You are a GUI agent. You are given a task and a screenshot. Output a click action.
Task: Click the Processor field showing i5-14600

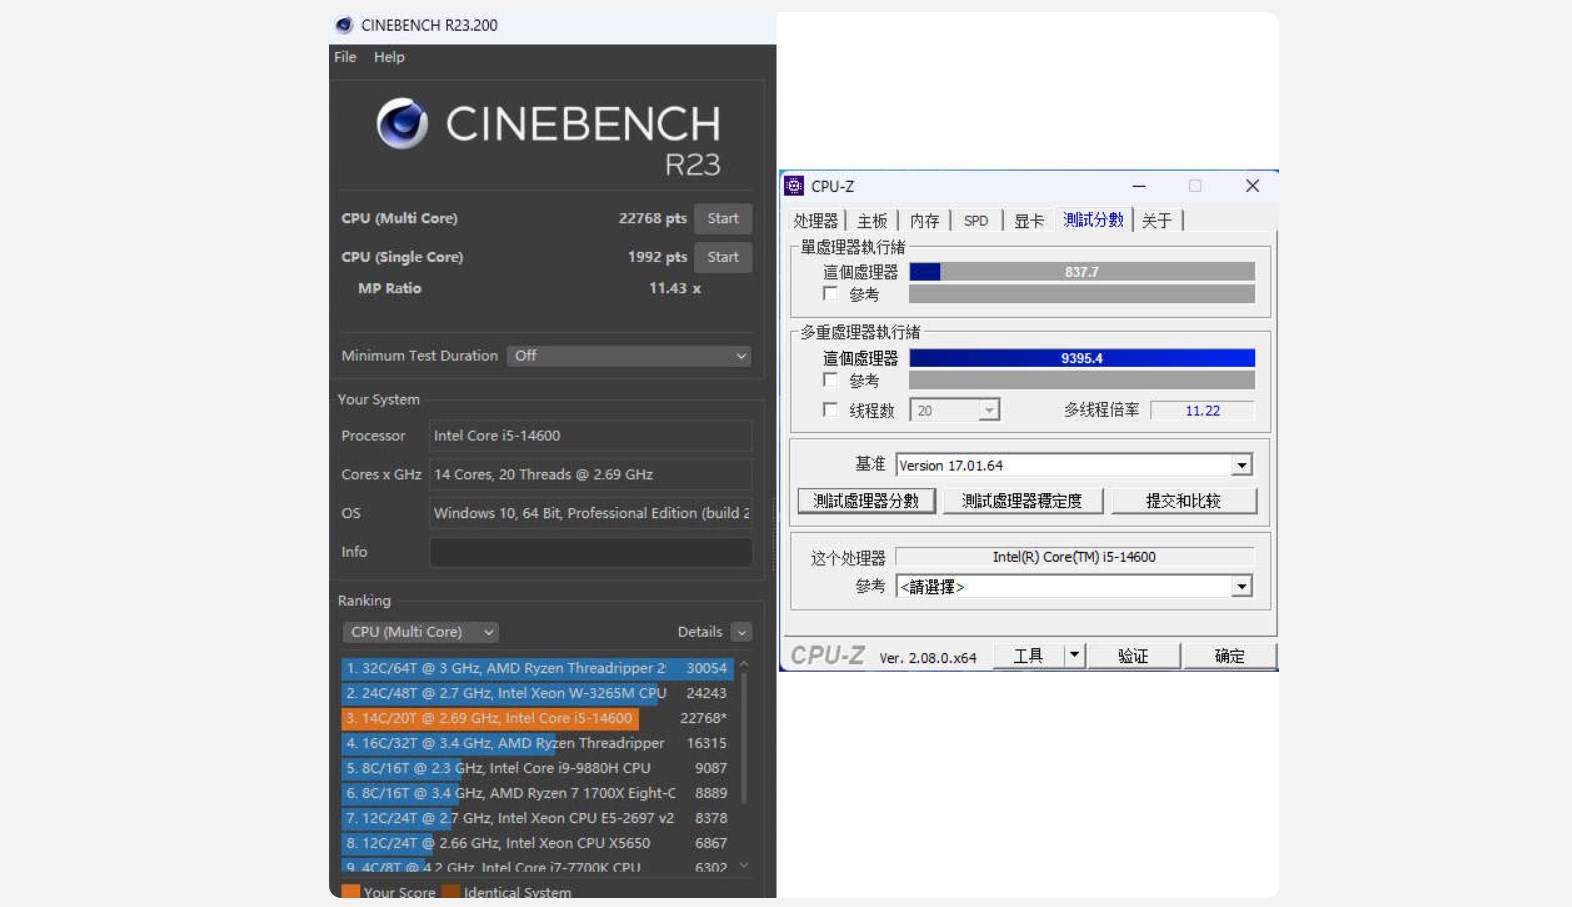click(x=591, y=436)
